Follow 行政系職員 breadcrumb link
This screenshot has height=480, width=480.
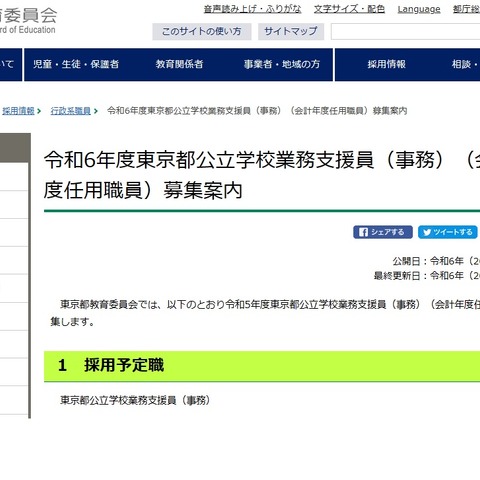(70, 111)
